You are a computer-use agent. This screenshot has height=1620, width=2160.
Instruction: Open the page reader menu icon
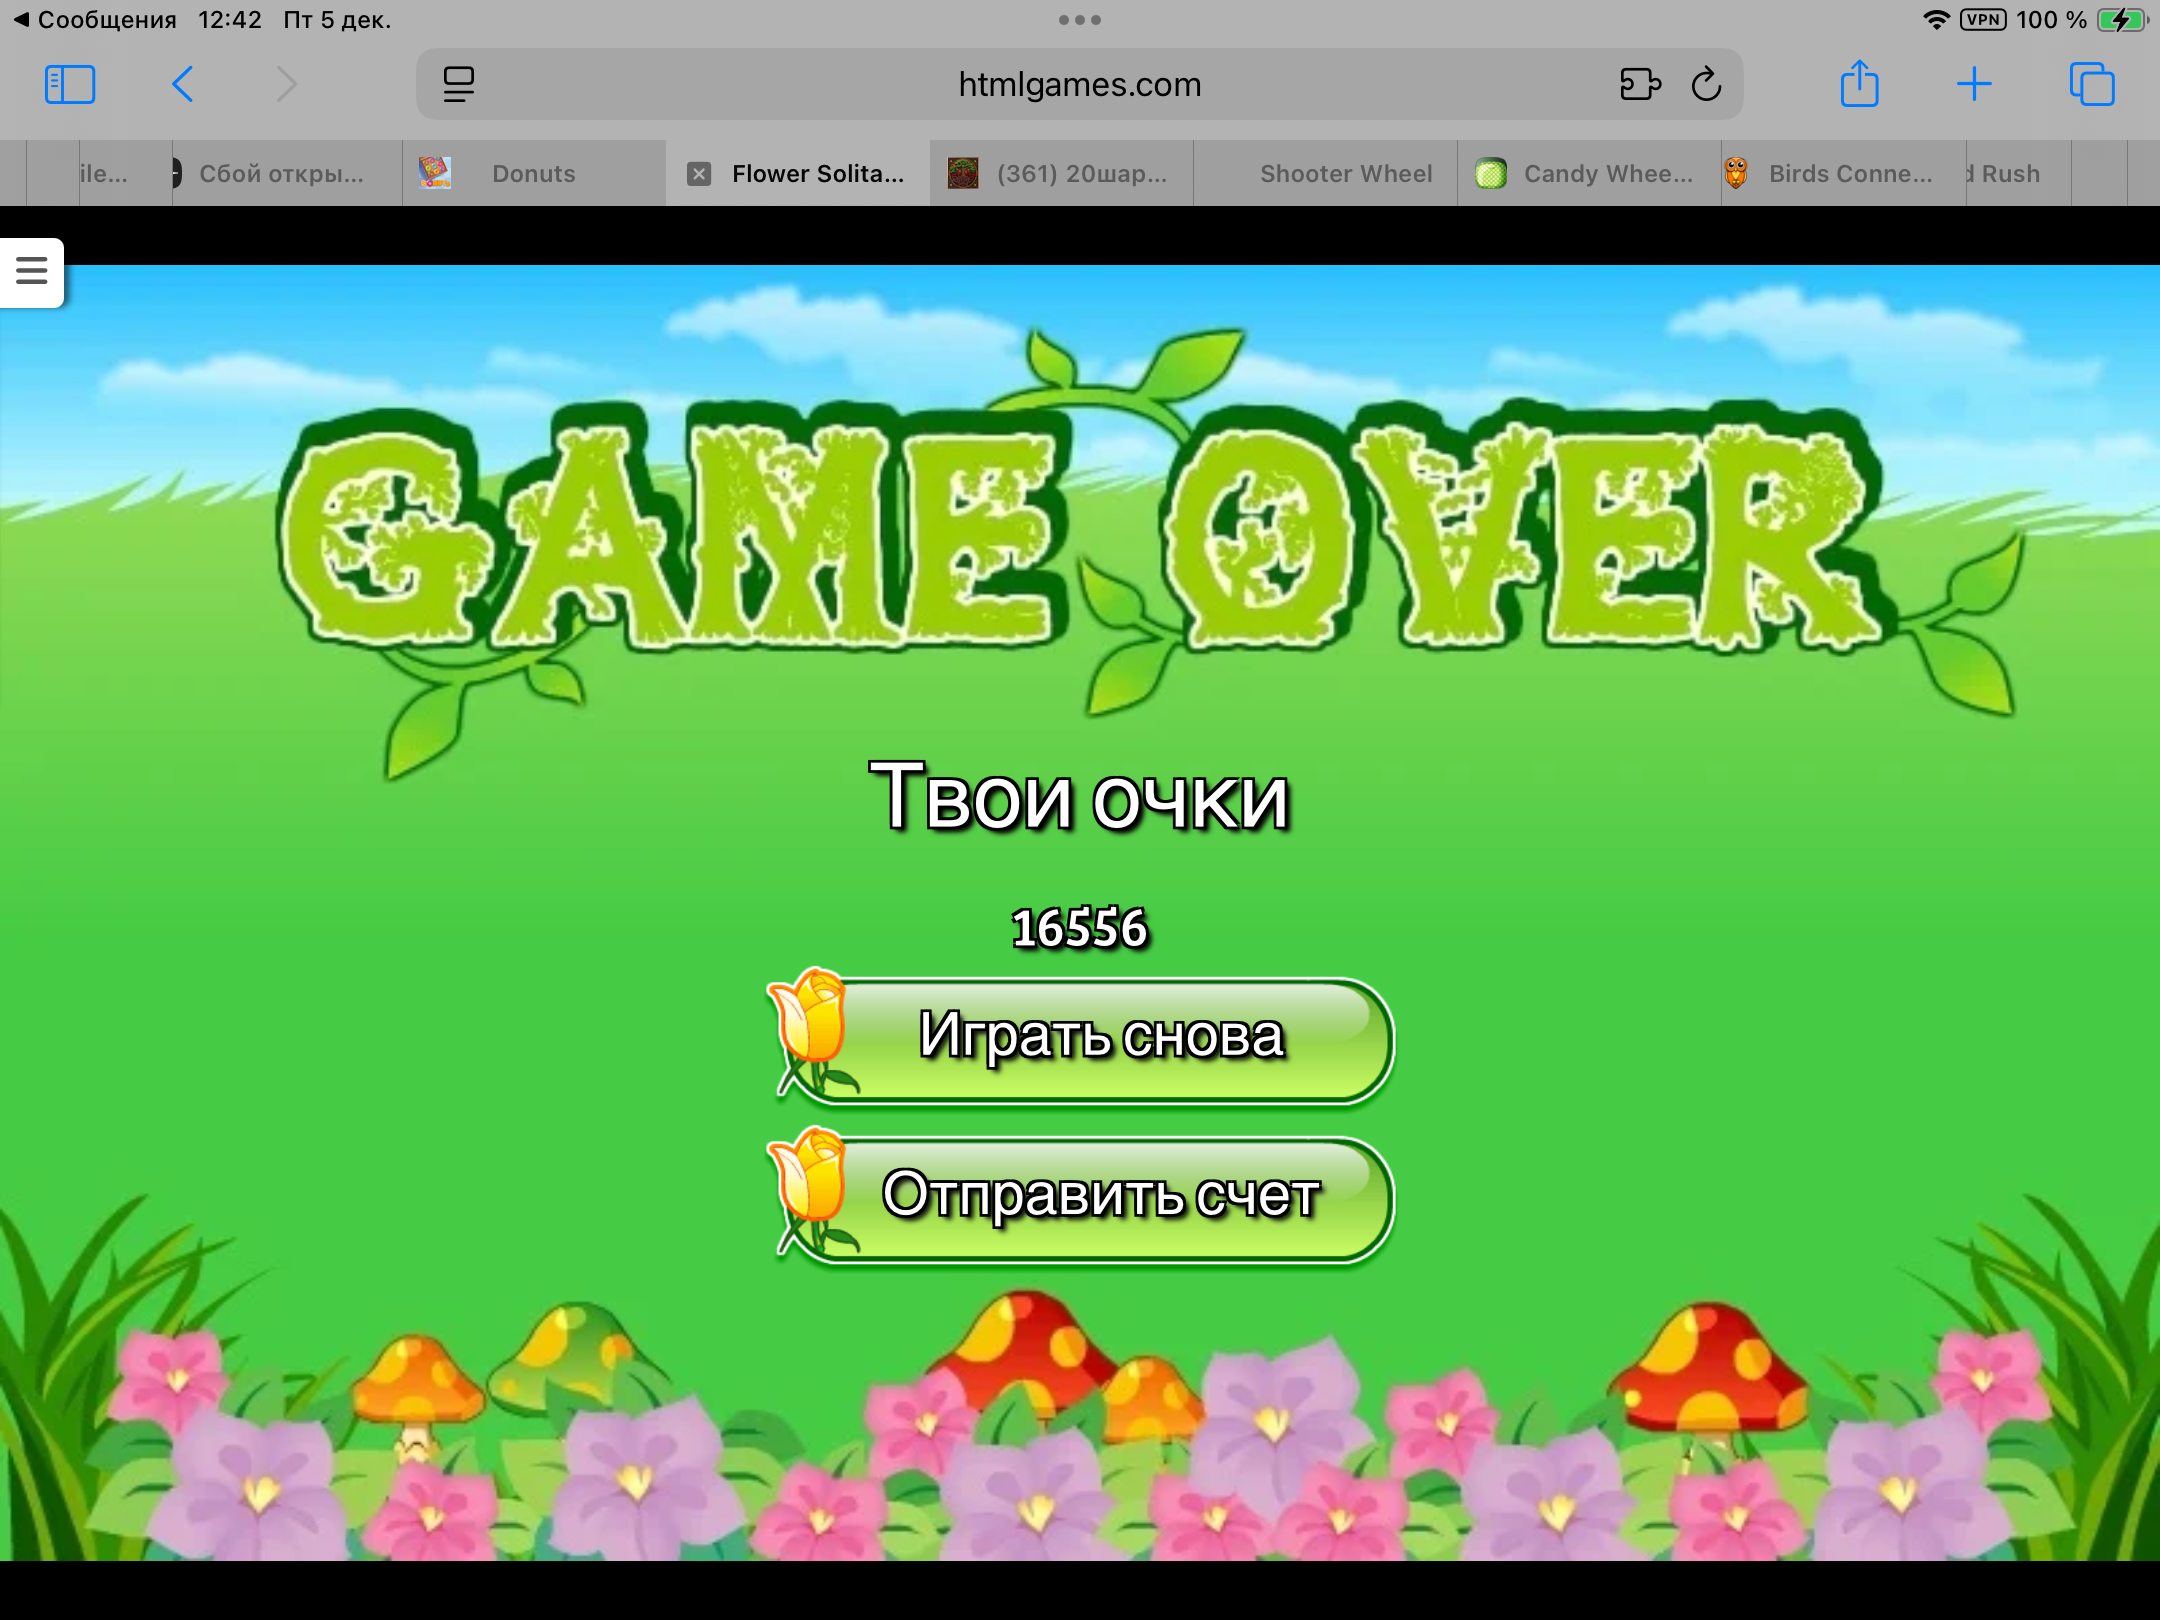459,85
